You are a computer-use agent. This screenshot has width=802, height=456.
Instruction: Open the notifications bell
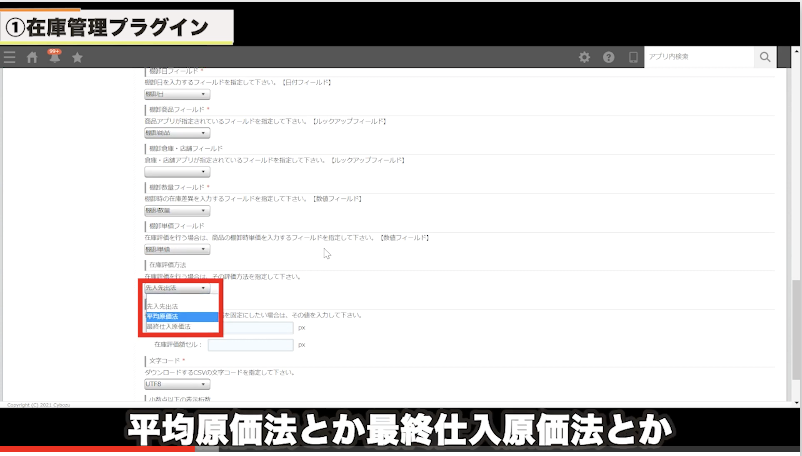pyautogui.click(x=54, y=58)
